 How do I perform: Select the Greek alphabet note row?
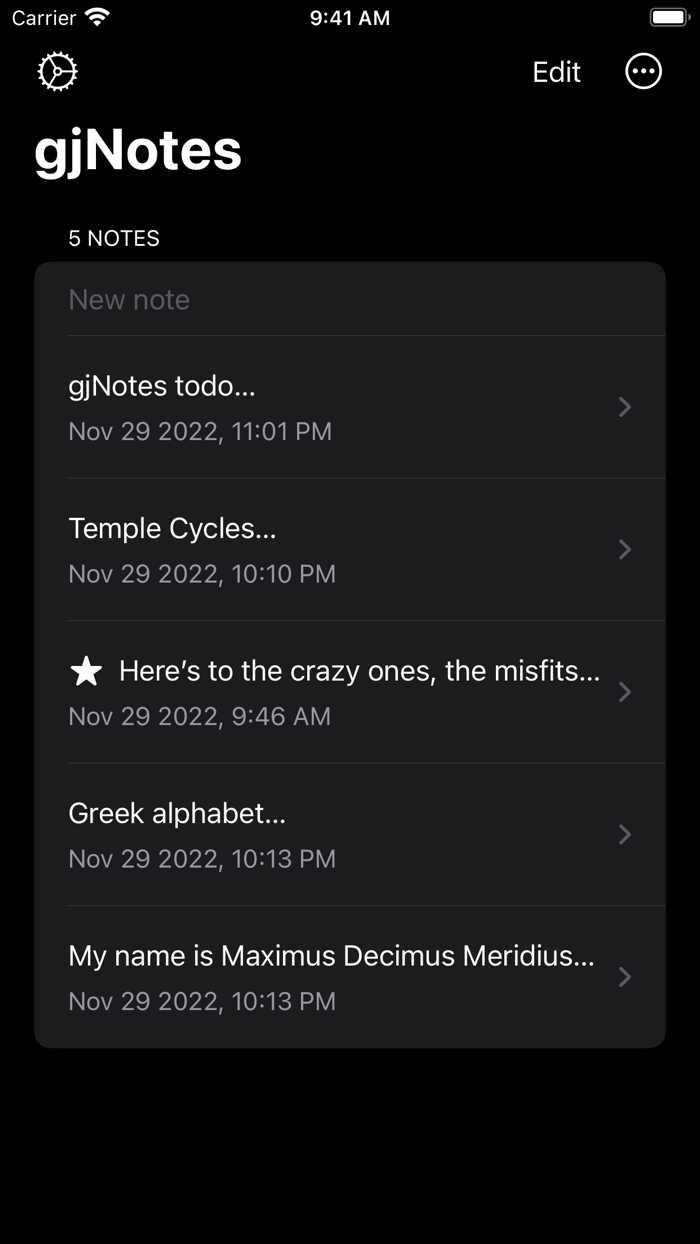coord(177,813)
